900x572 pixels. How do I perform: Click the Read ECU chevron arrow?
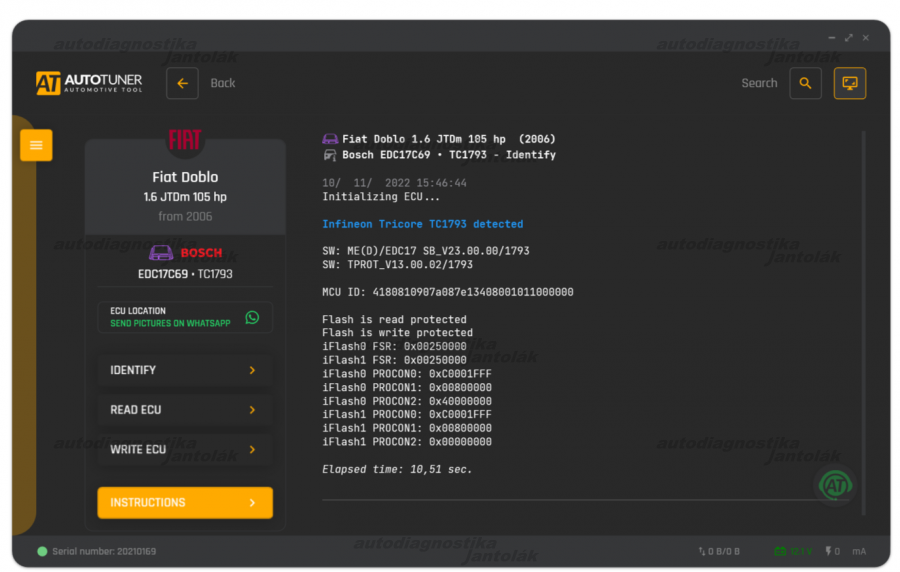click(252, 410)
